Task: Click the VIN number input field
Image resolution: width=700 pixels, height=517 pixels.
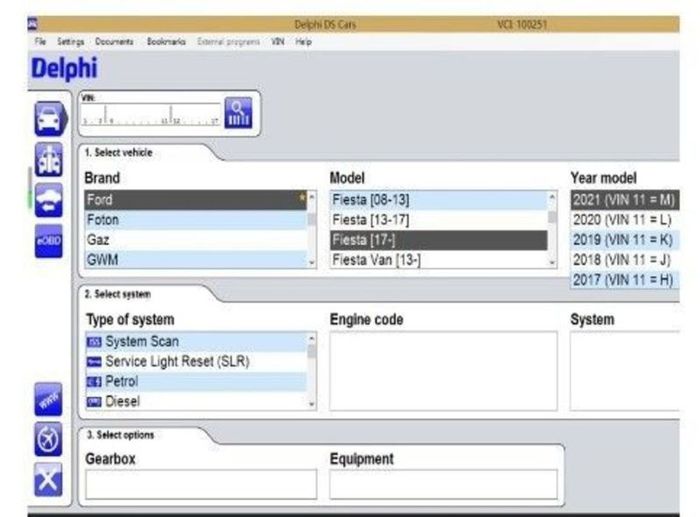Action: point(151,114)
